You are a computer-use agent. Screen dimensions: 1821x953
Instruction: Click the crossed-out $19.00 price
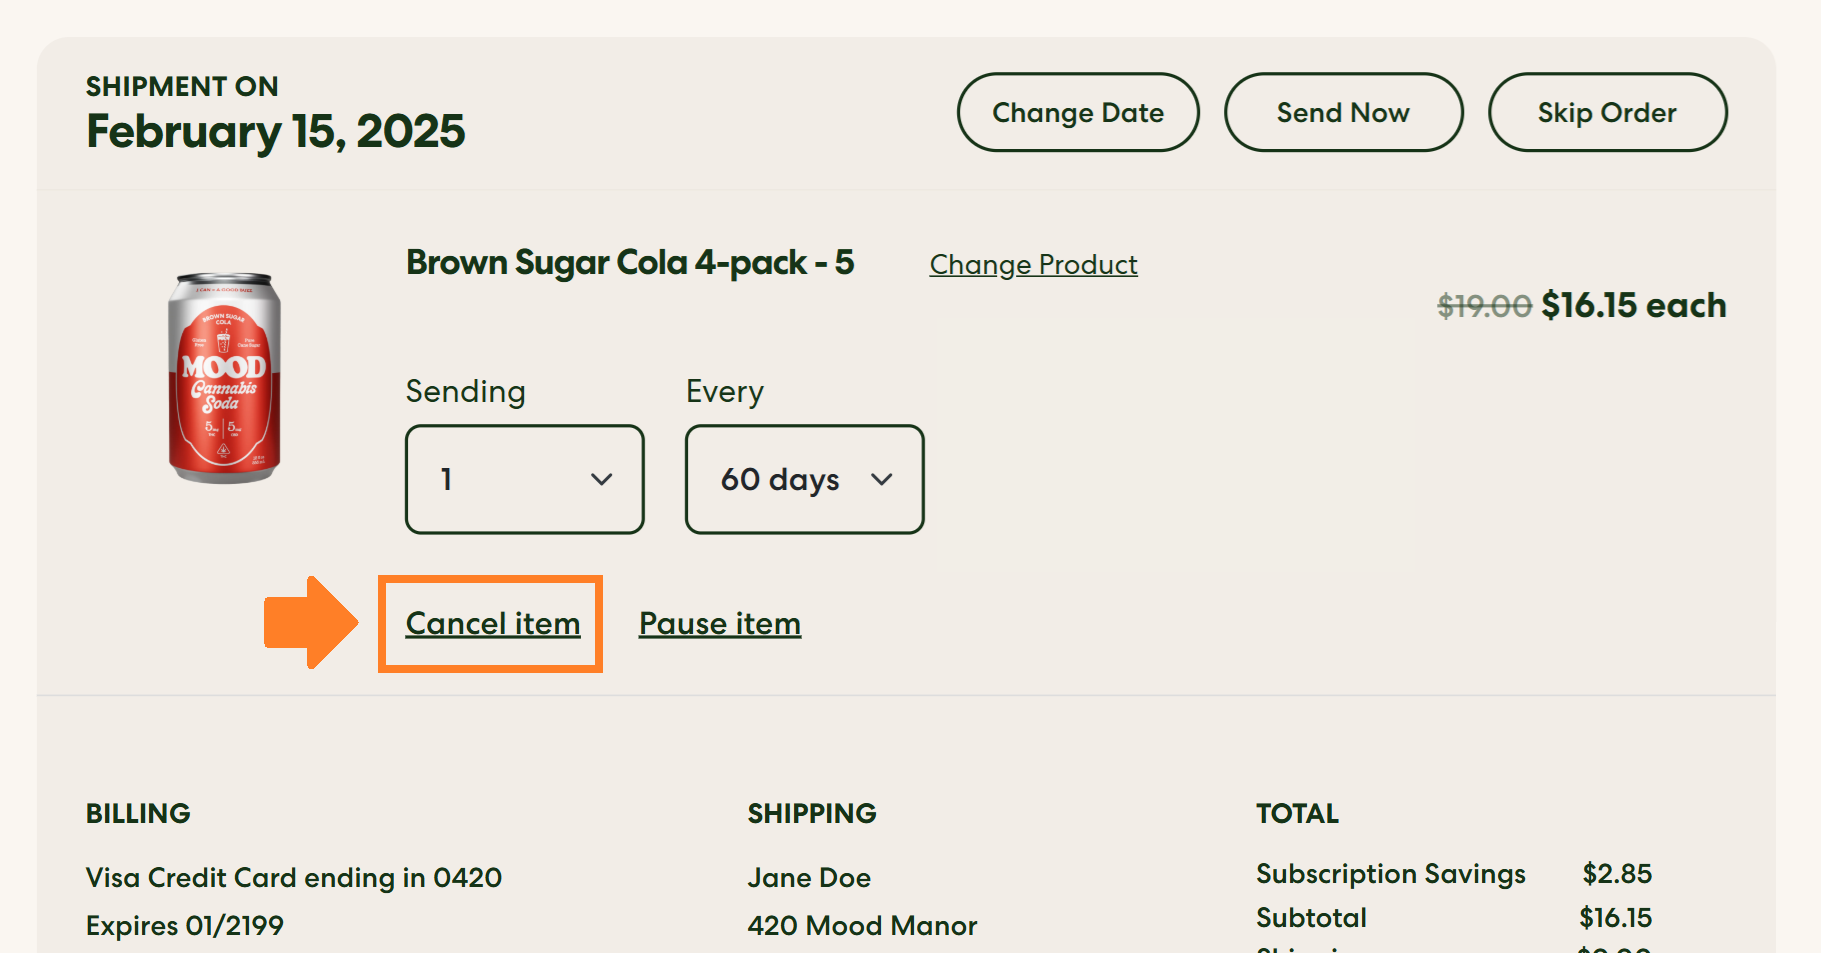pos(1484,306)
